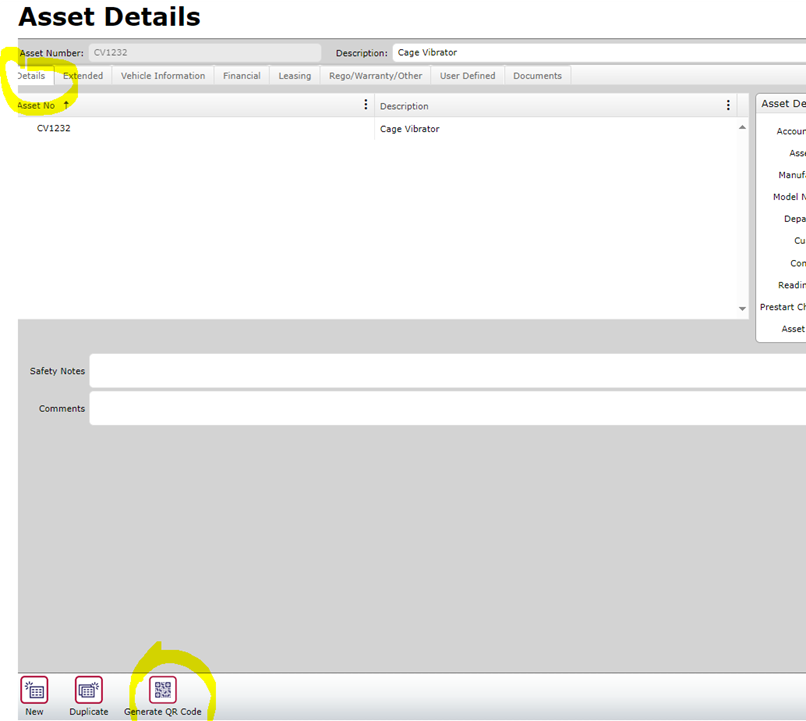Click the Duplicate asset icon
Viewport: 806px width, 721px height.
89,690
